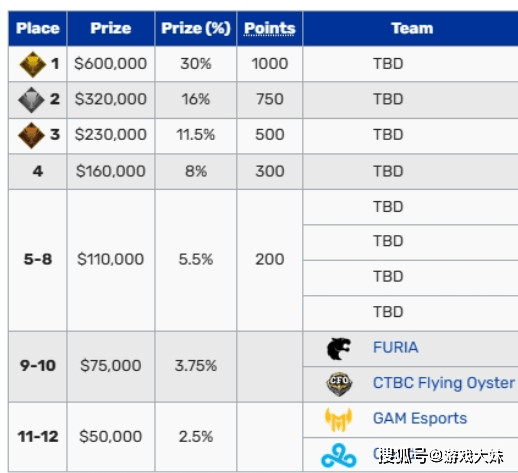Click the Team column header

[x=412, y=28]
